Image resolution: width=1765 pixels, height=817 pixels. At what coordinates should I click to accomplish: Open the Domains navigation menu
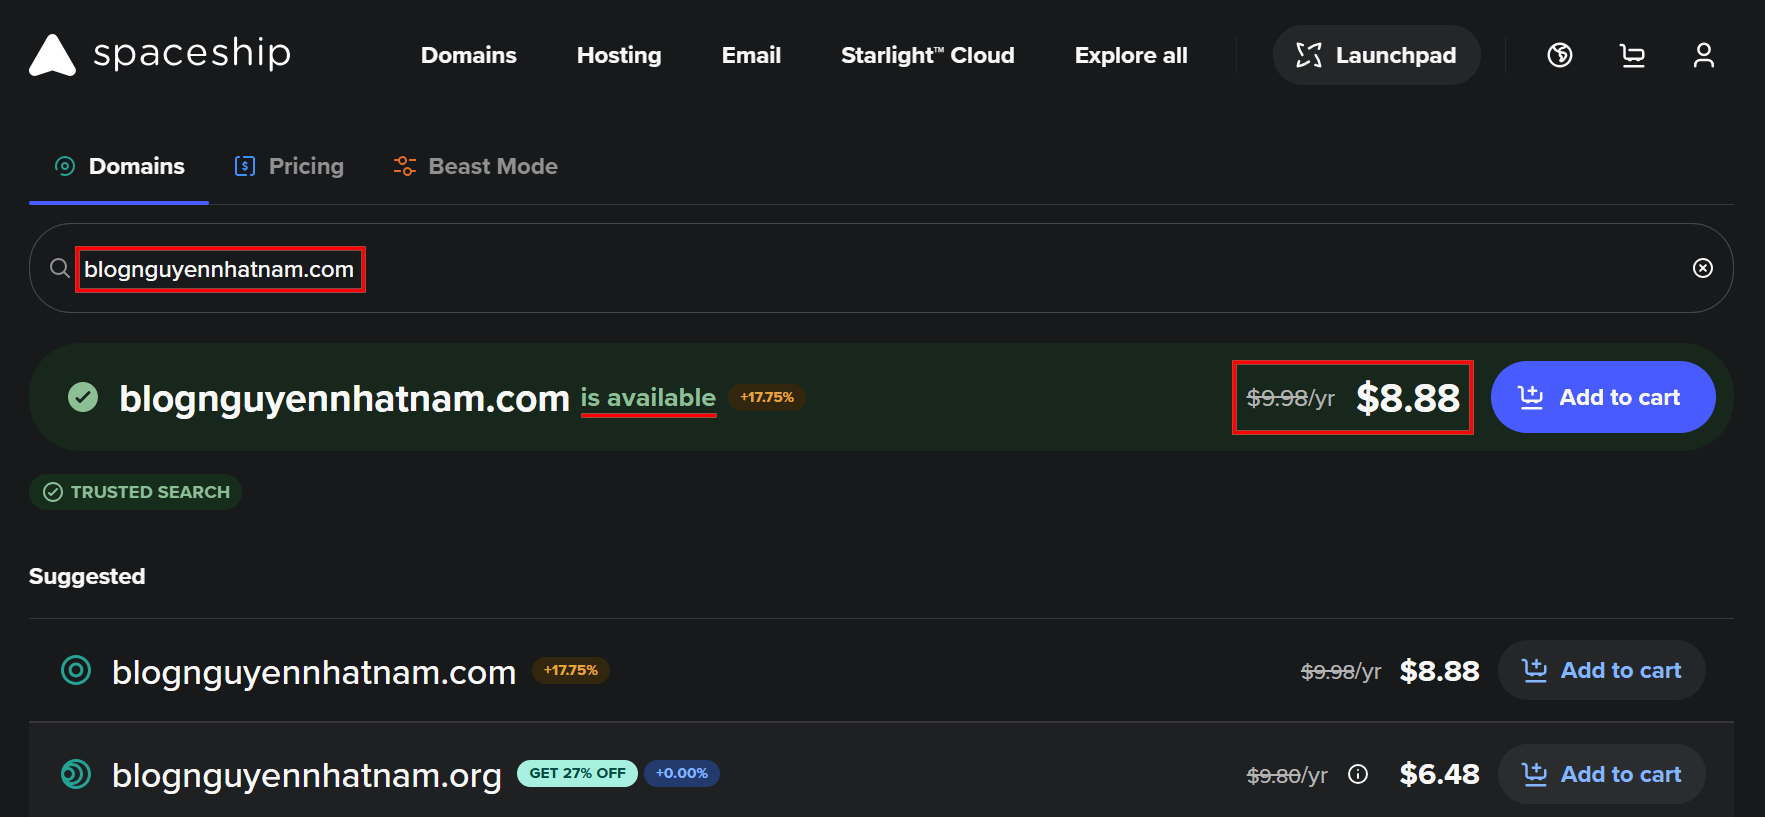click(x=468, y=55)
